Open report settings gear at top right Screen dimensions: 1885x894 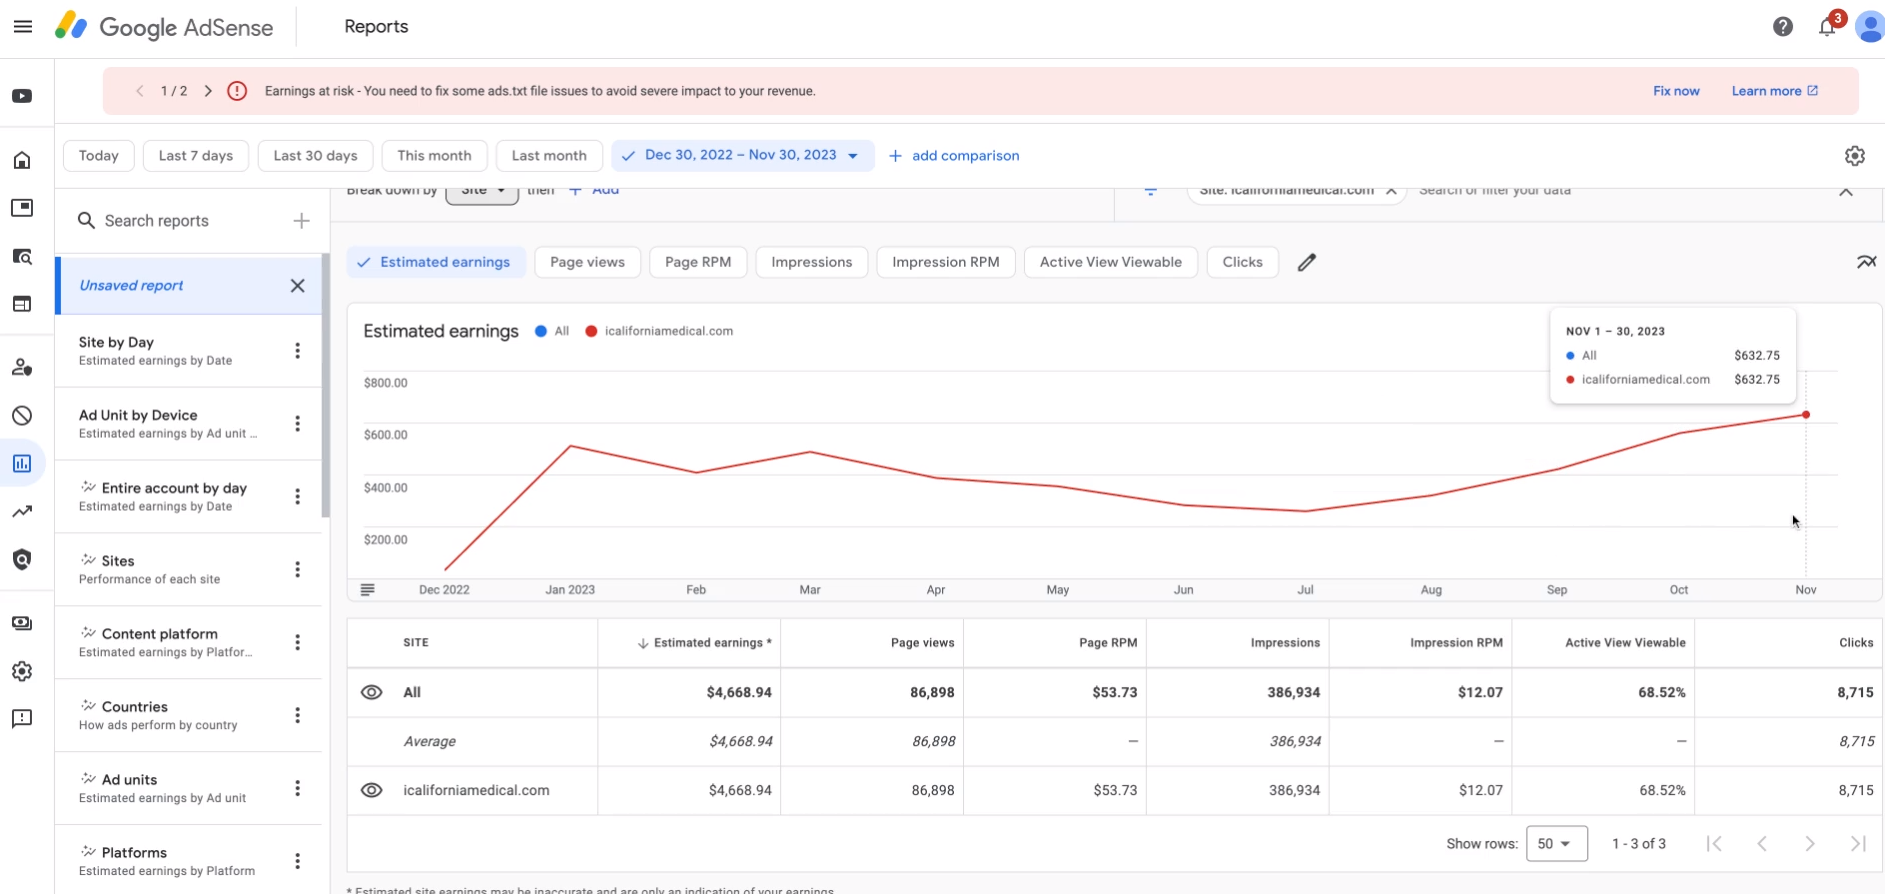(1855, 155)
